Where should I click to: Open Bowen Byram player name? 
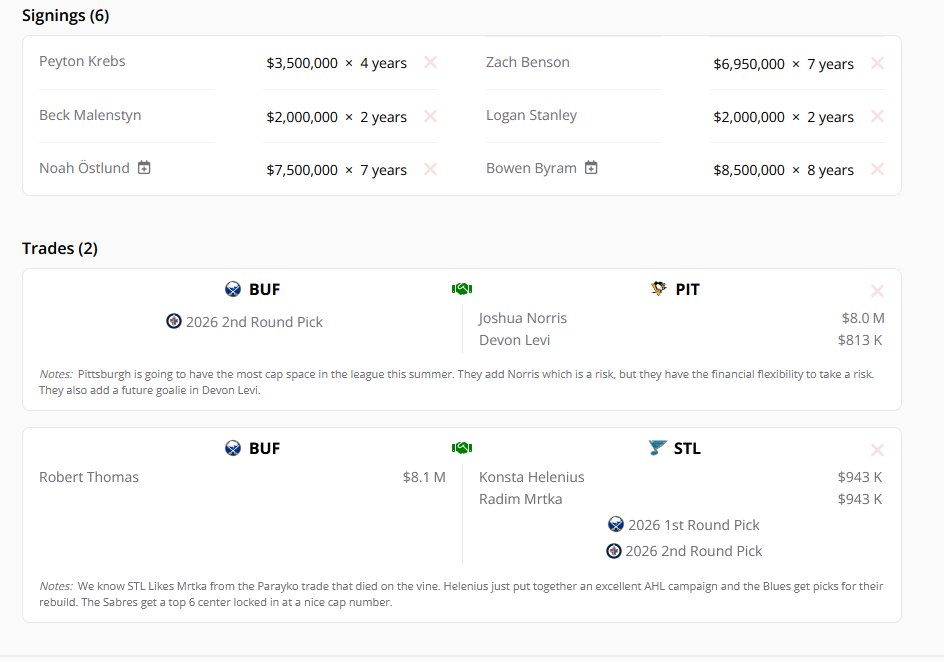coord(531,168)
